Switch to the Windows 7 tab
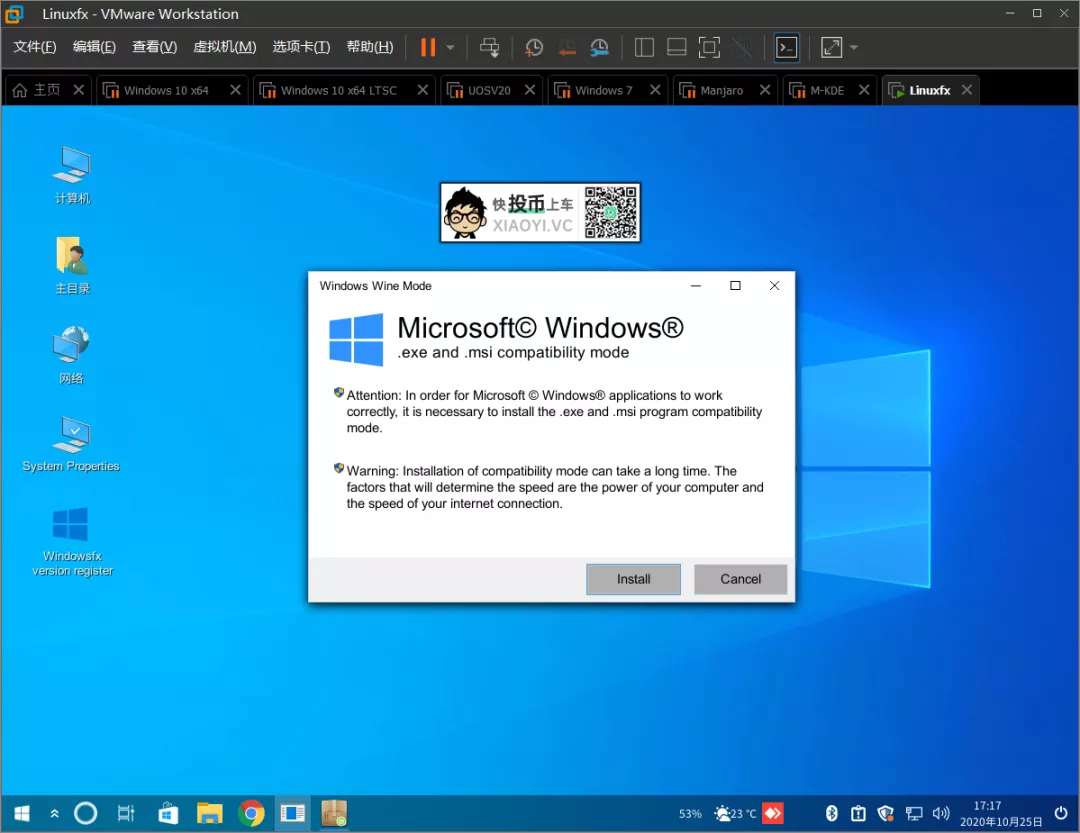The height and width of the screenshot is (833, 1080). click(x=603, y=90)
